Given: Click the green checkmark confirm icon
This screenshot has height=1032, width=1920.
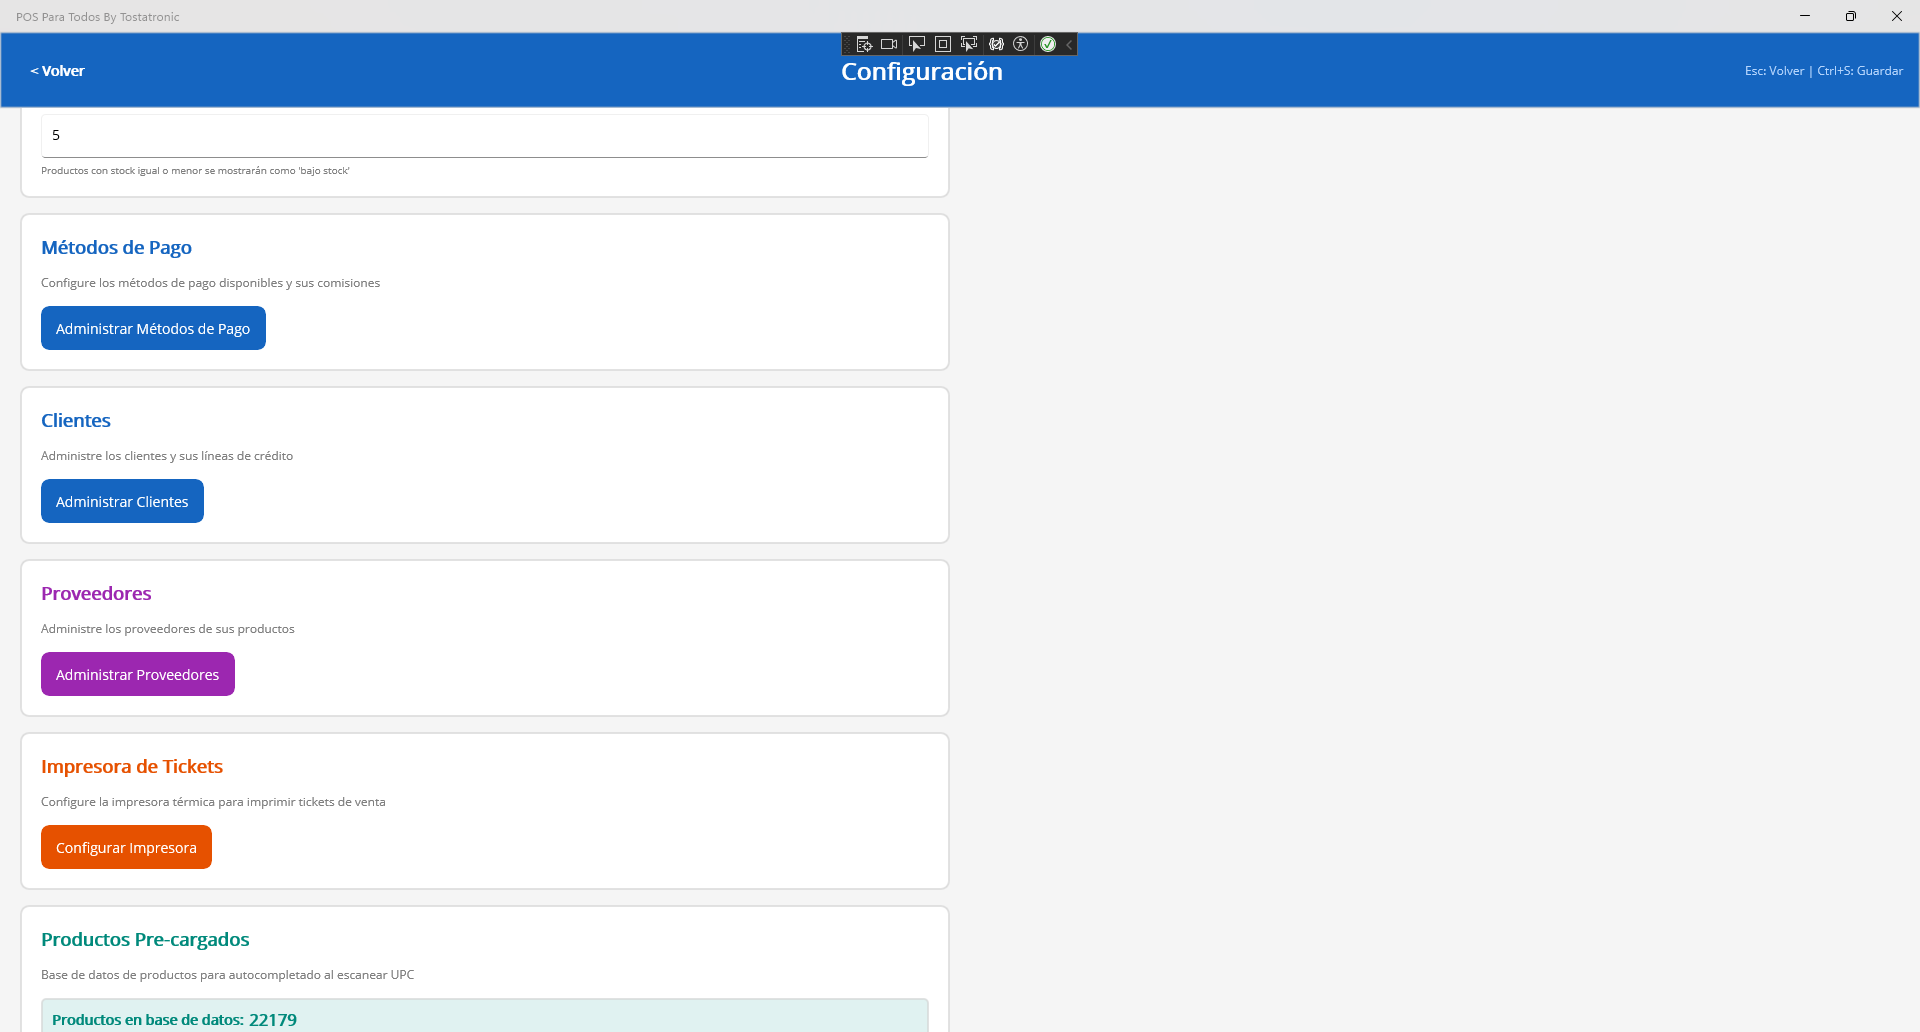Looking at the screenshot, I should click(1048, 44).
